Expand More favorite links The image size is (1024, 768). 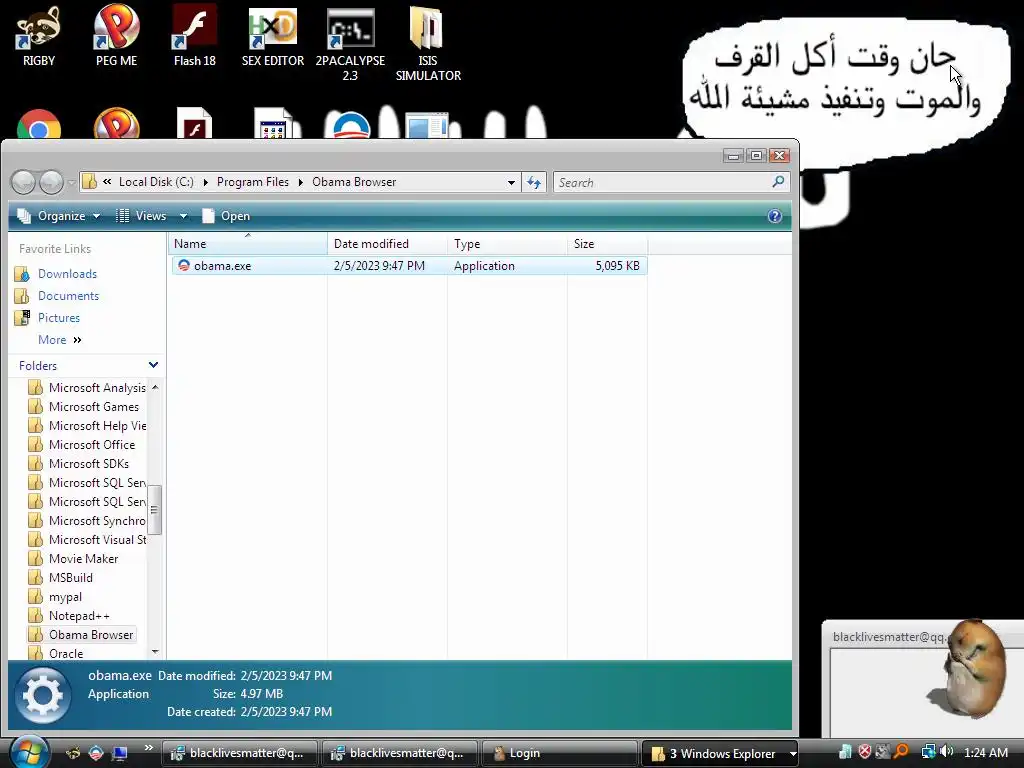(x=59, y=340)
